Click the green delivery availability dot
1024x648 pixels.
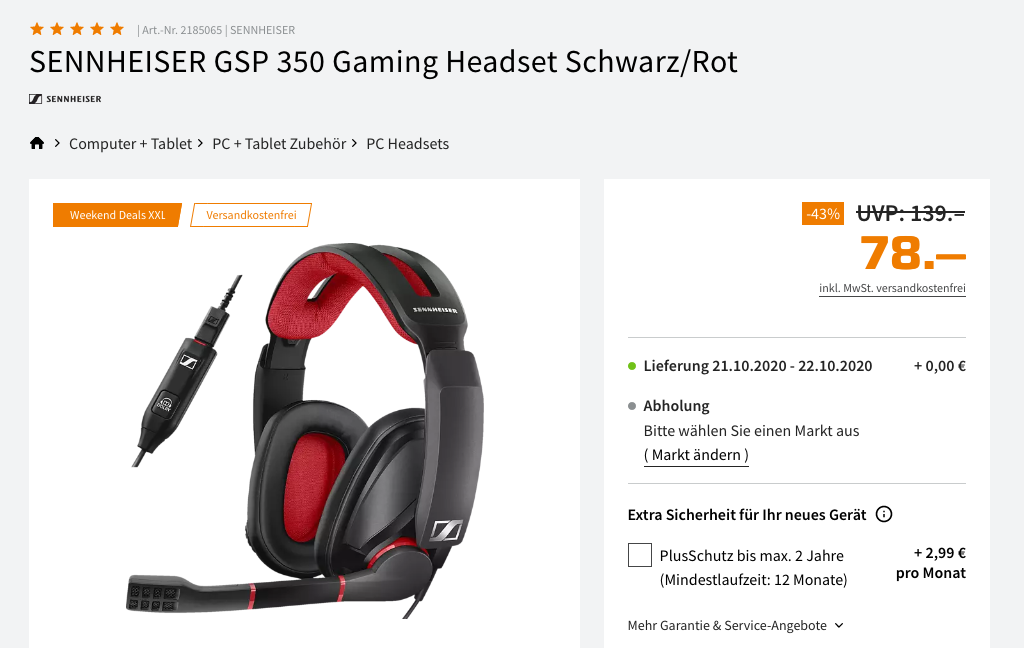632,366
